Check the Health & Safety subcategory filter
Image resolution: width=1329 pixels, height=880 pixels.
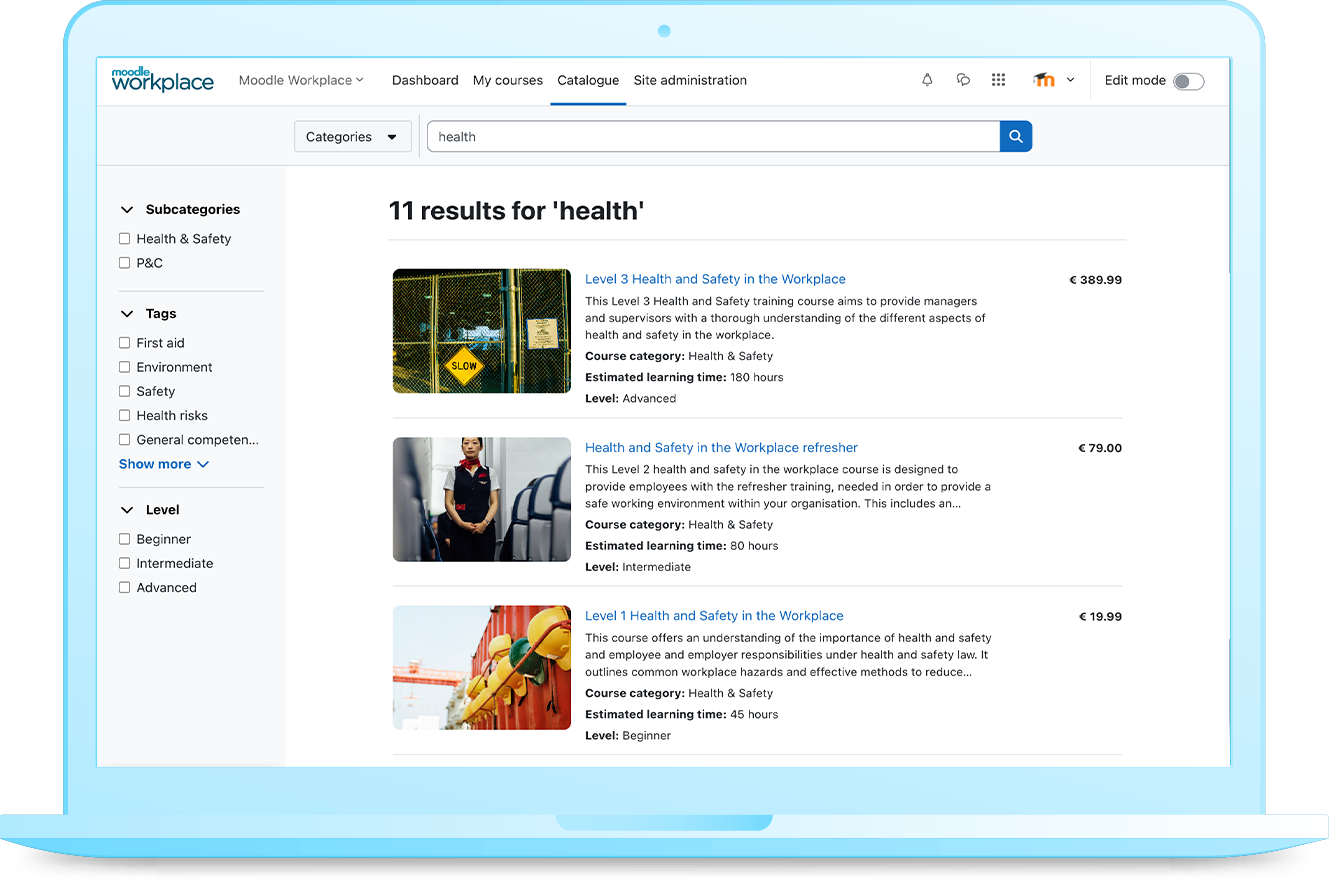(x=124, y=238)
